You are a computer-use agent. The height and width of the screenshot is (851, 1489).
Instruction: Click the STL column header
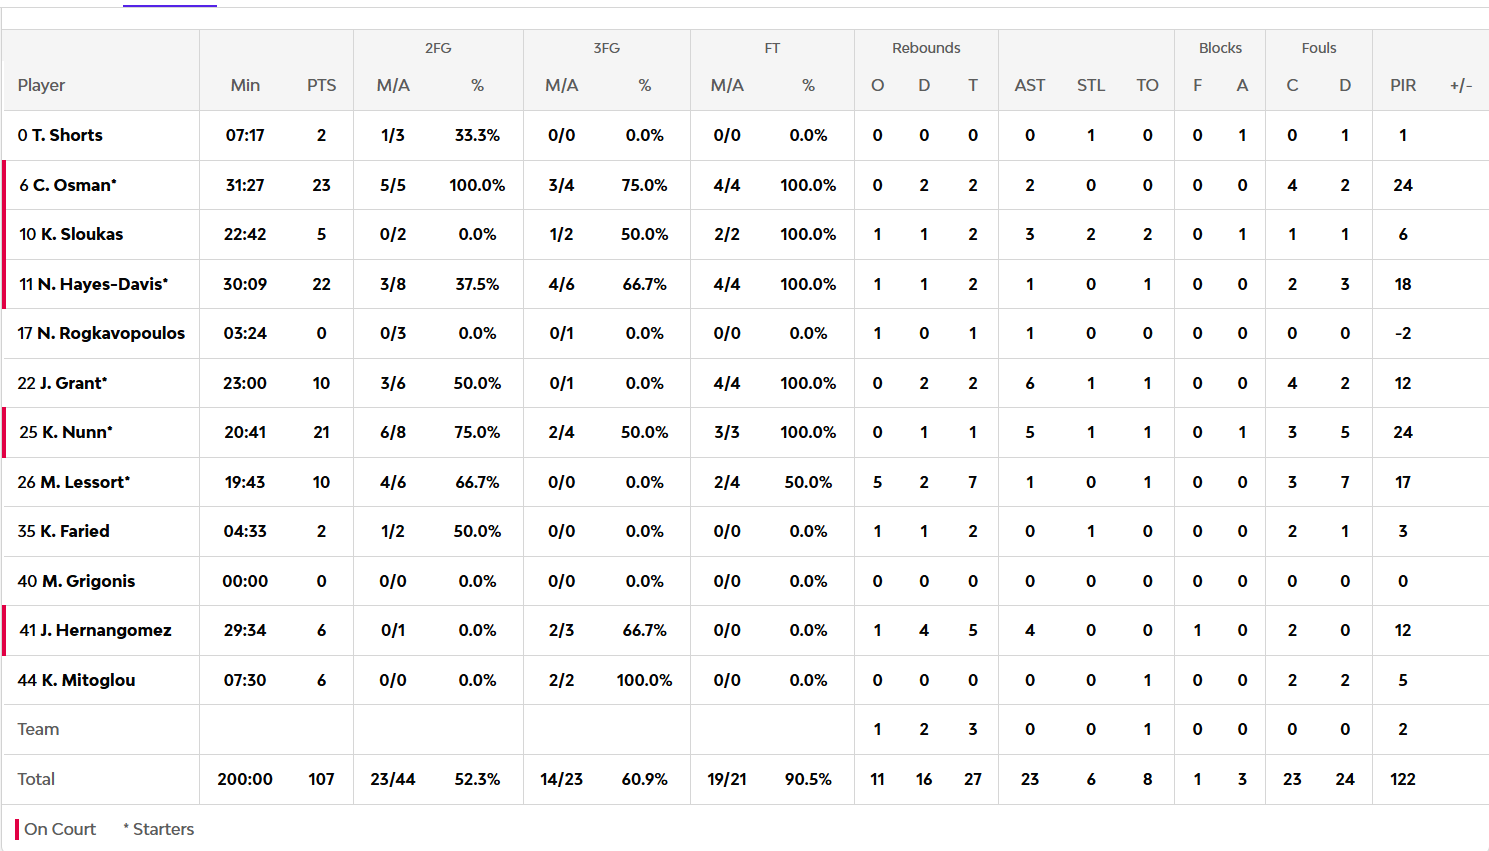[1091, 85]
